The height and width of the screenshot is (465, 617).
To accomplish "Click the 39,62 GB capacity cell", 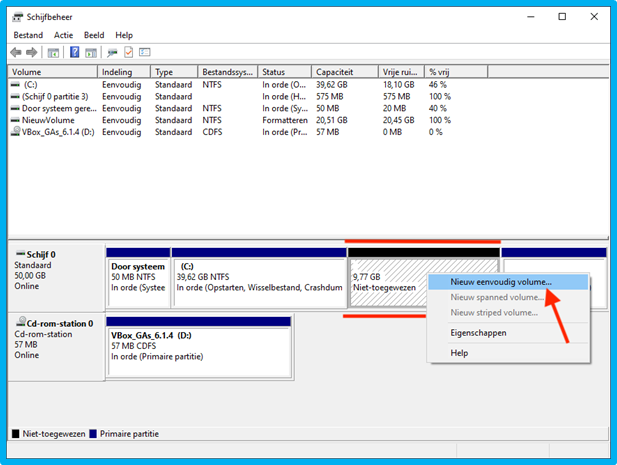I will (332, 85).
